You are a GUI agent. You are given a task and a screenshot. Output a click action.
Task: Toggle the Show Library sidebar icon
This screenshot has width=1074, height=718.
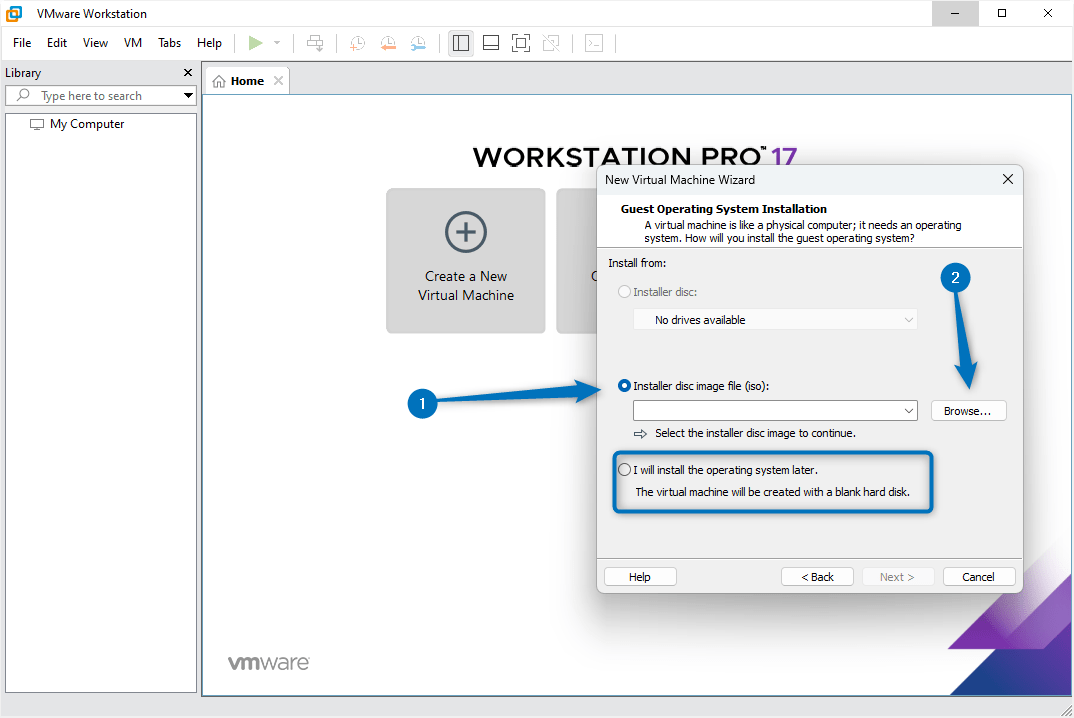pyautogui.click(x=460, y=43)
